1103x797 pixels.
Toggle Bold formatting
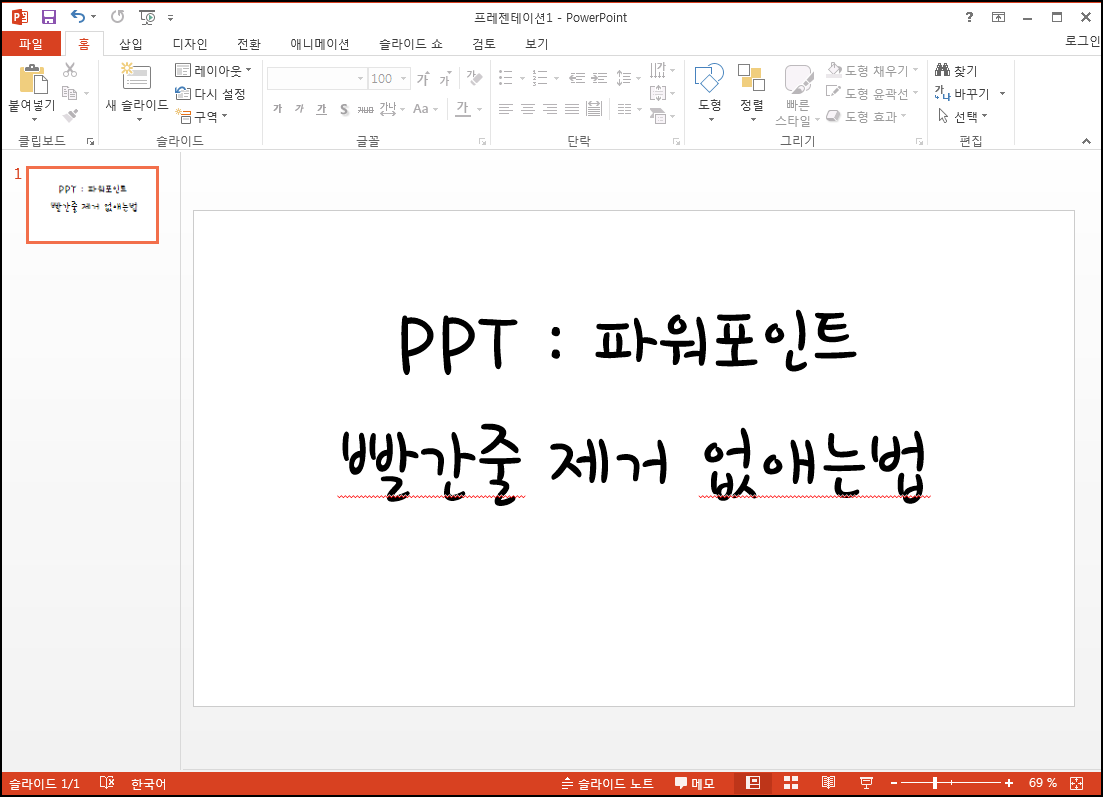278,109
